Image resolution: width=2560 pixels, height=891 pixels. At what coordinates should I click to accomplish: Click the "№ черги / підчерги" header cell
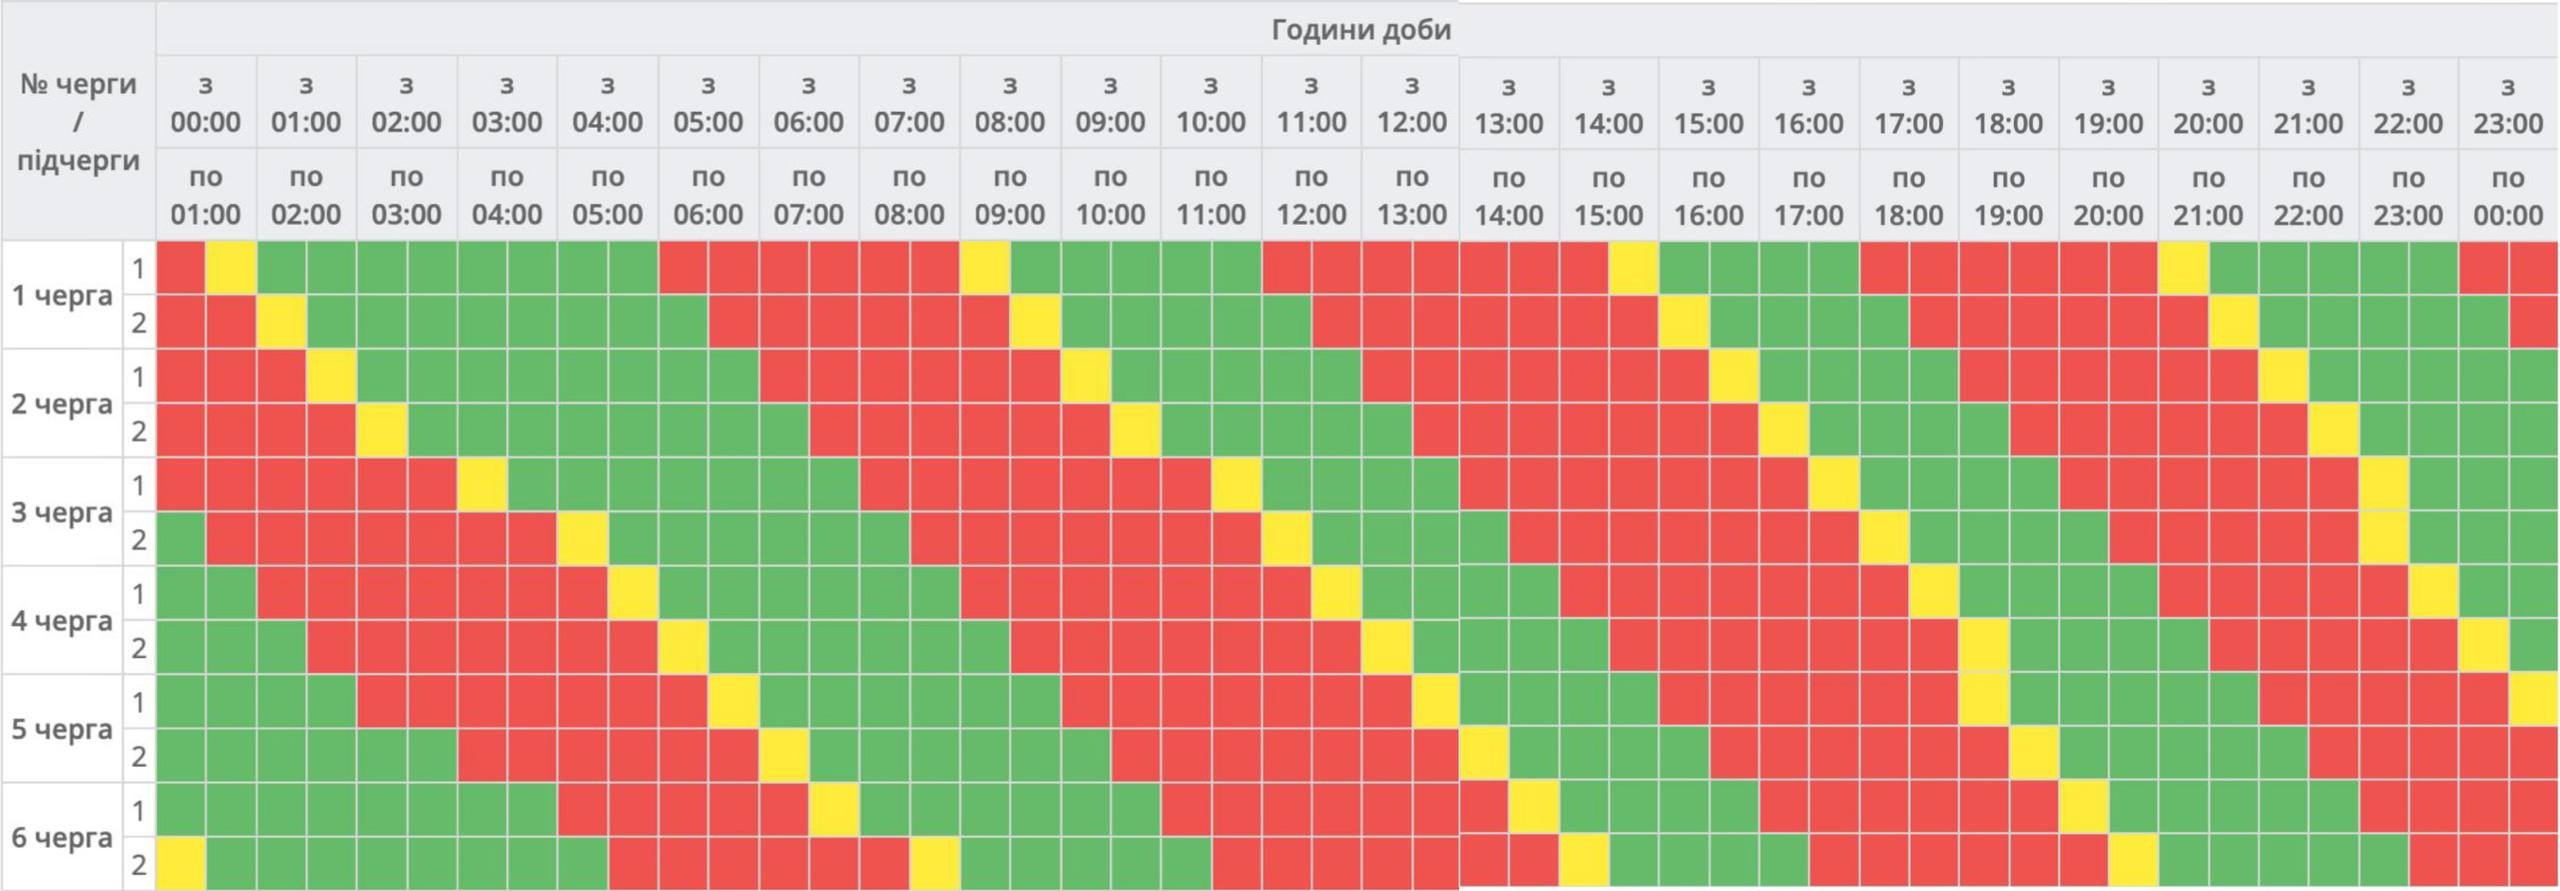point(78,122)
